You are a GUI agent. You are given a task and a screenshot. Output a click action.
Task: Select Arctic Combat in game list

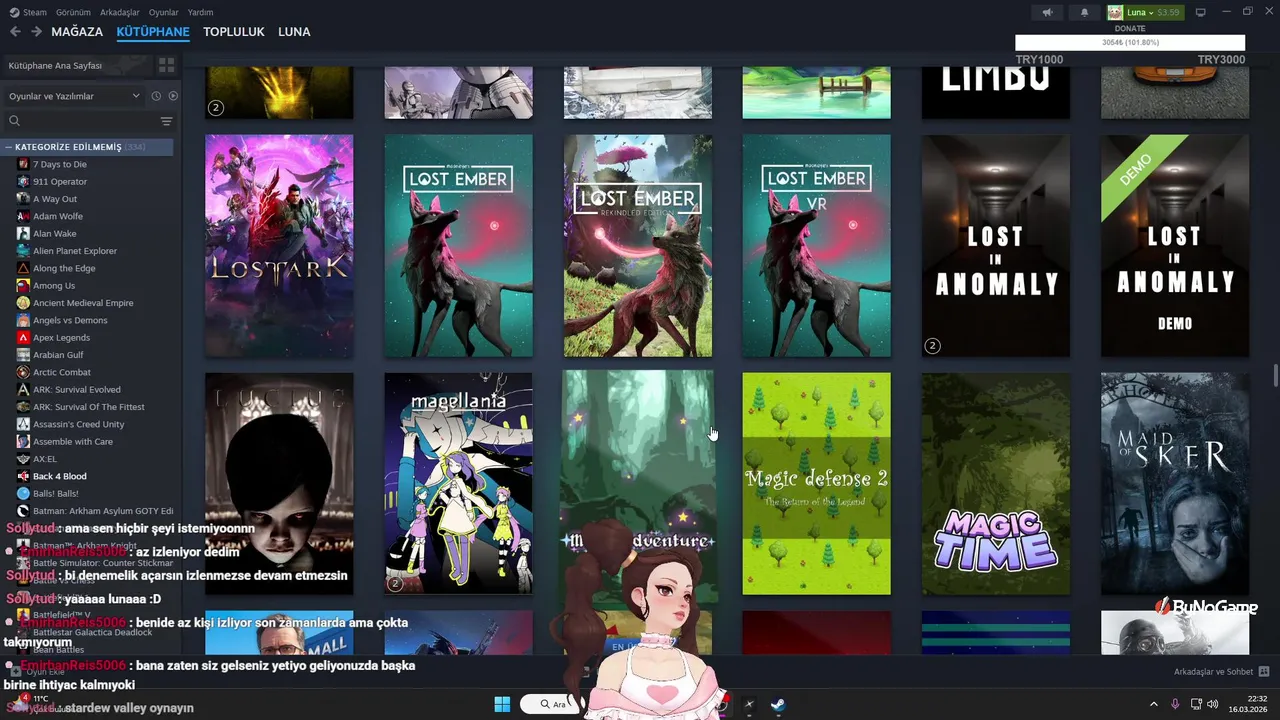pos(62,372)
